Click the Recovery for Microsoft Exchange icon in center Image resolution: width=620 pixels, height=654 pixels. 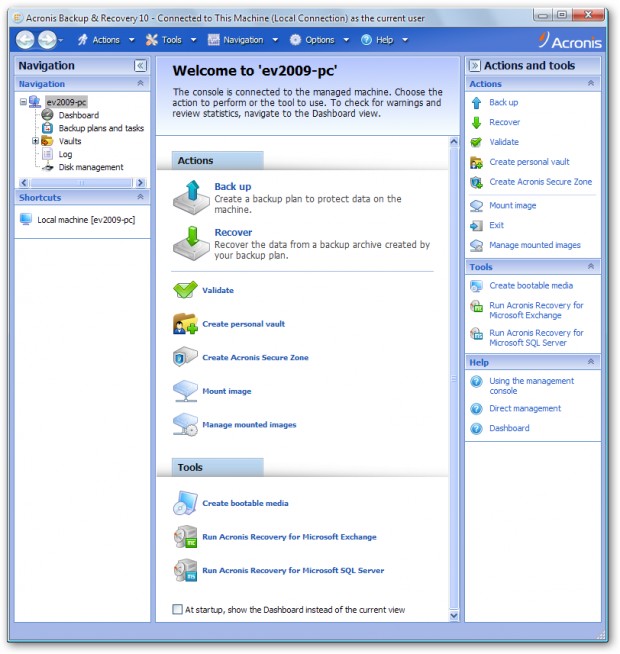pos(185,537)
